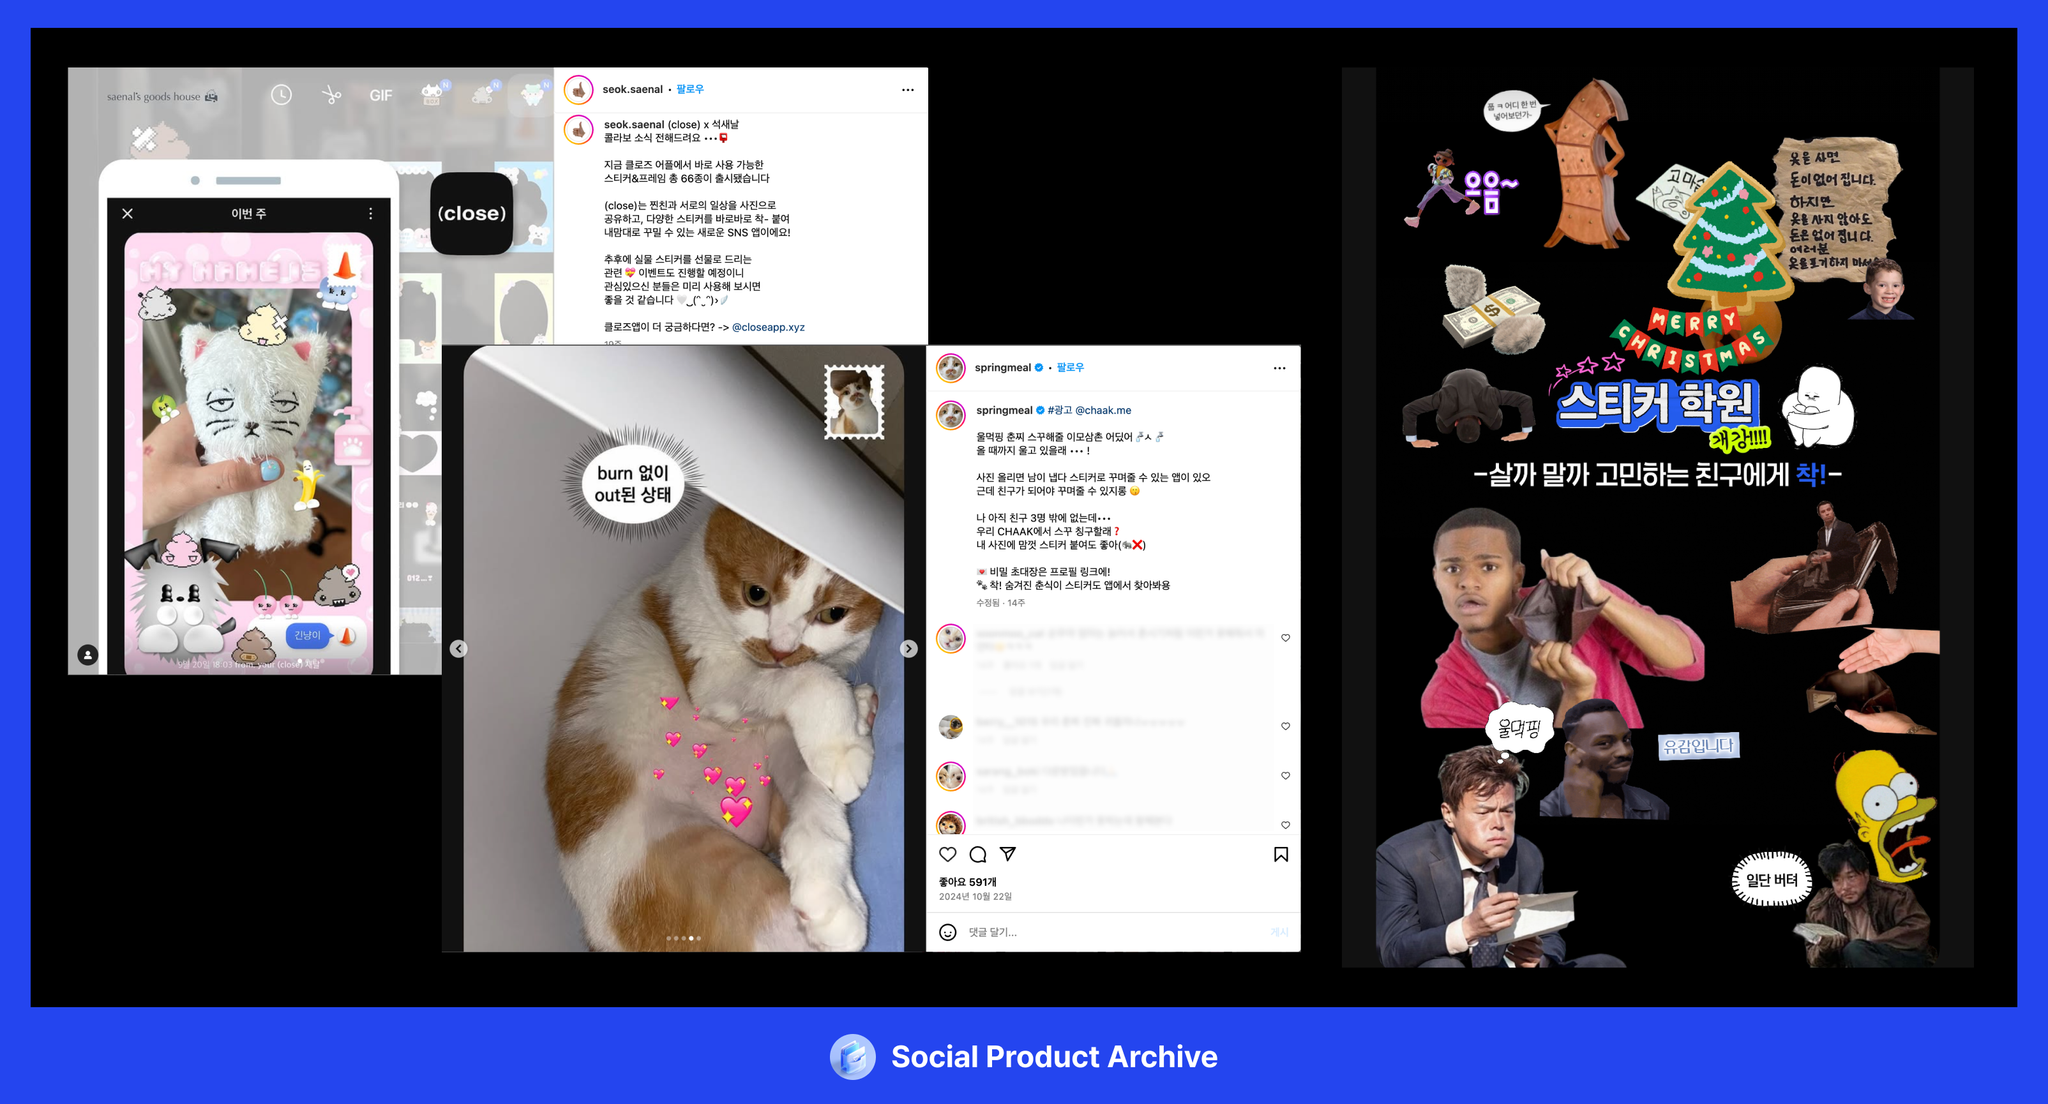Like the third comment with its heart
This screenshot has width=2048, height=1104.
1285,776
